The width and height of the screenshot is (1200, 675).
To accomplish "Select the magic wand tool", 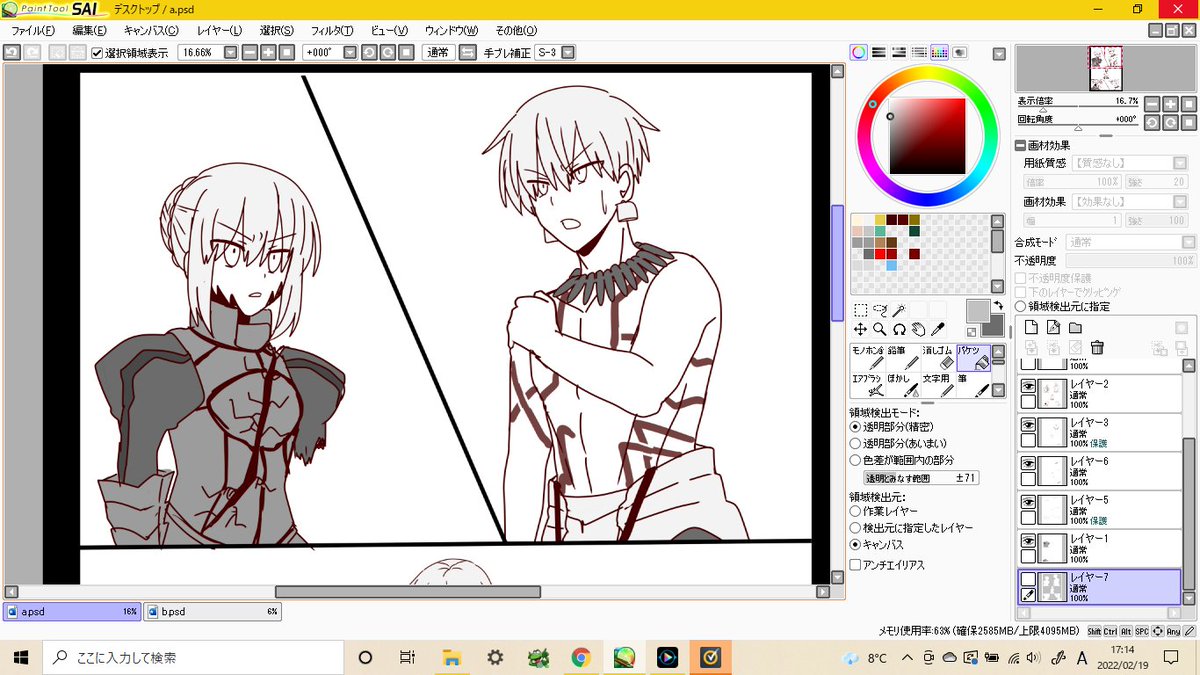I will 899,310.
